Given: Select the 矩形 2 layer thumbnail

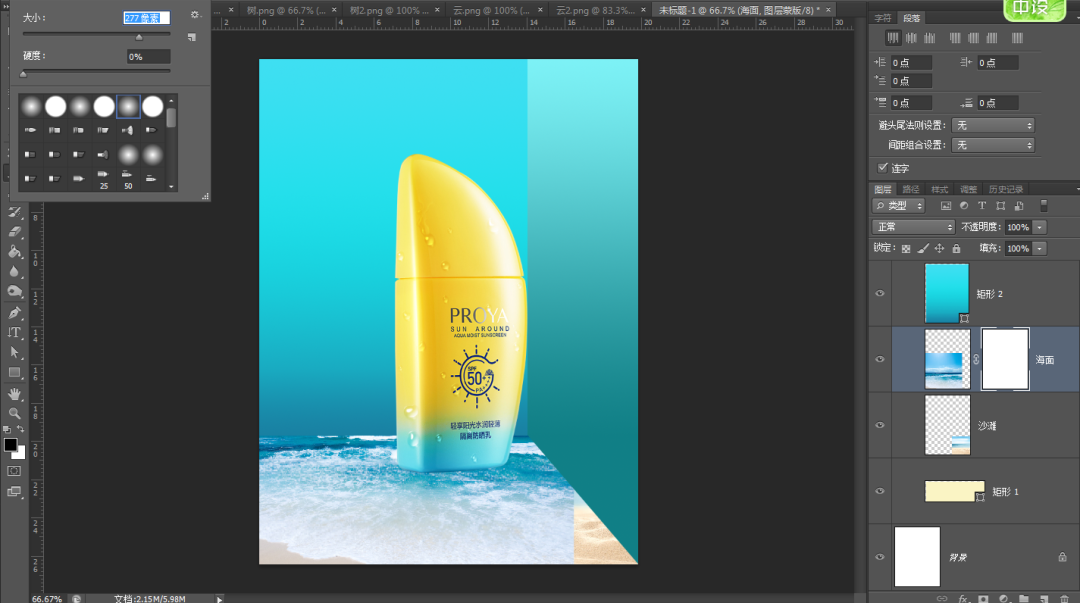Looking at the screenshot, I should [947, 294].
